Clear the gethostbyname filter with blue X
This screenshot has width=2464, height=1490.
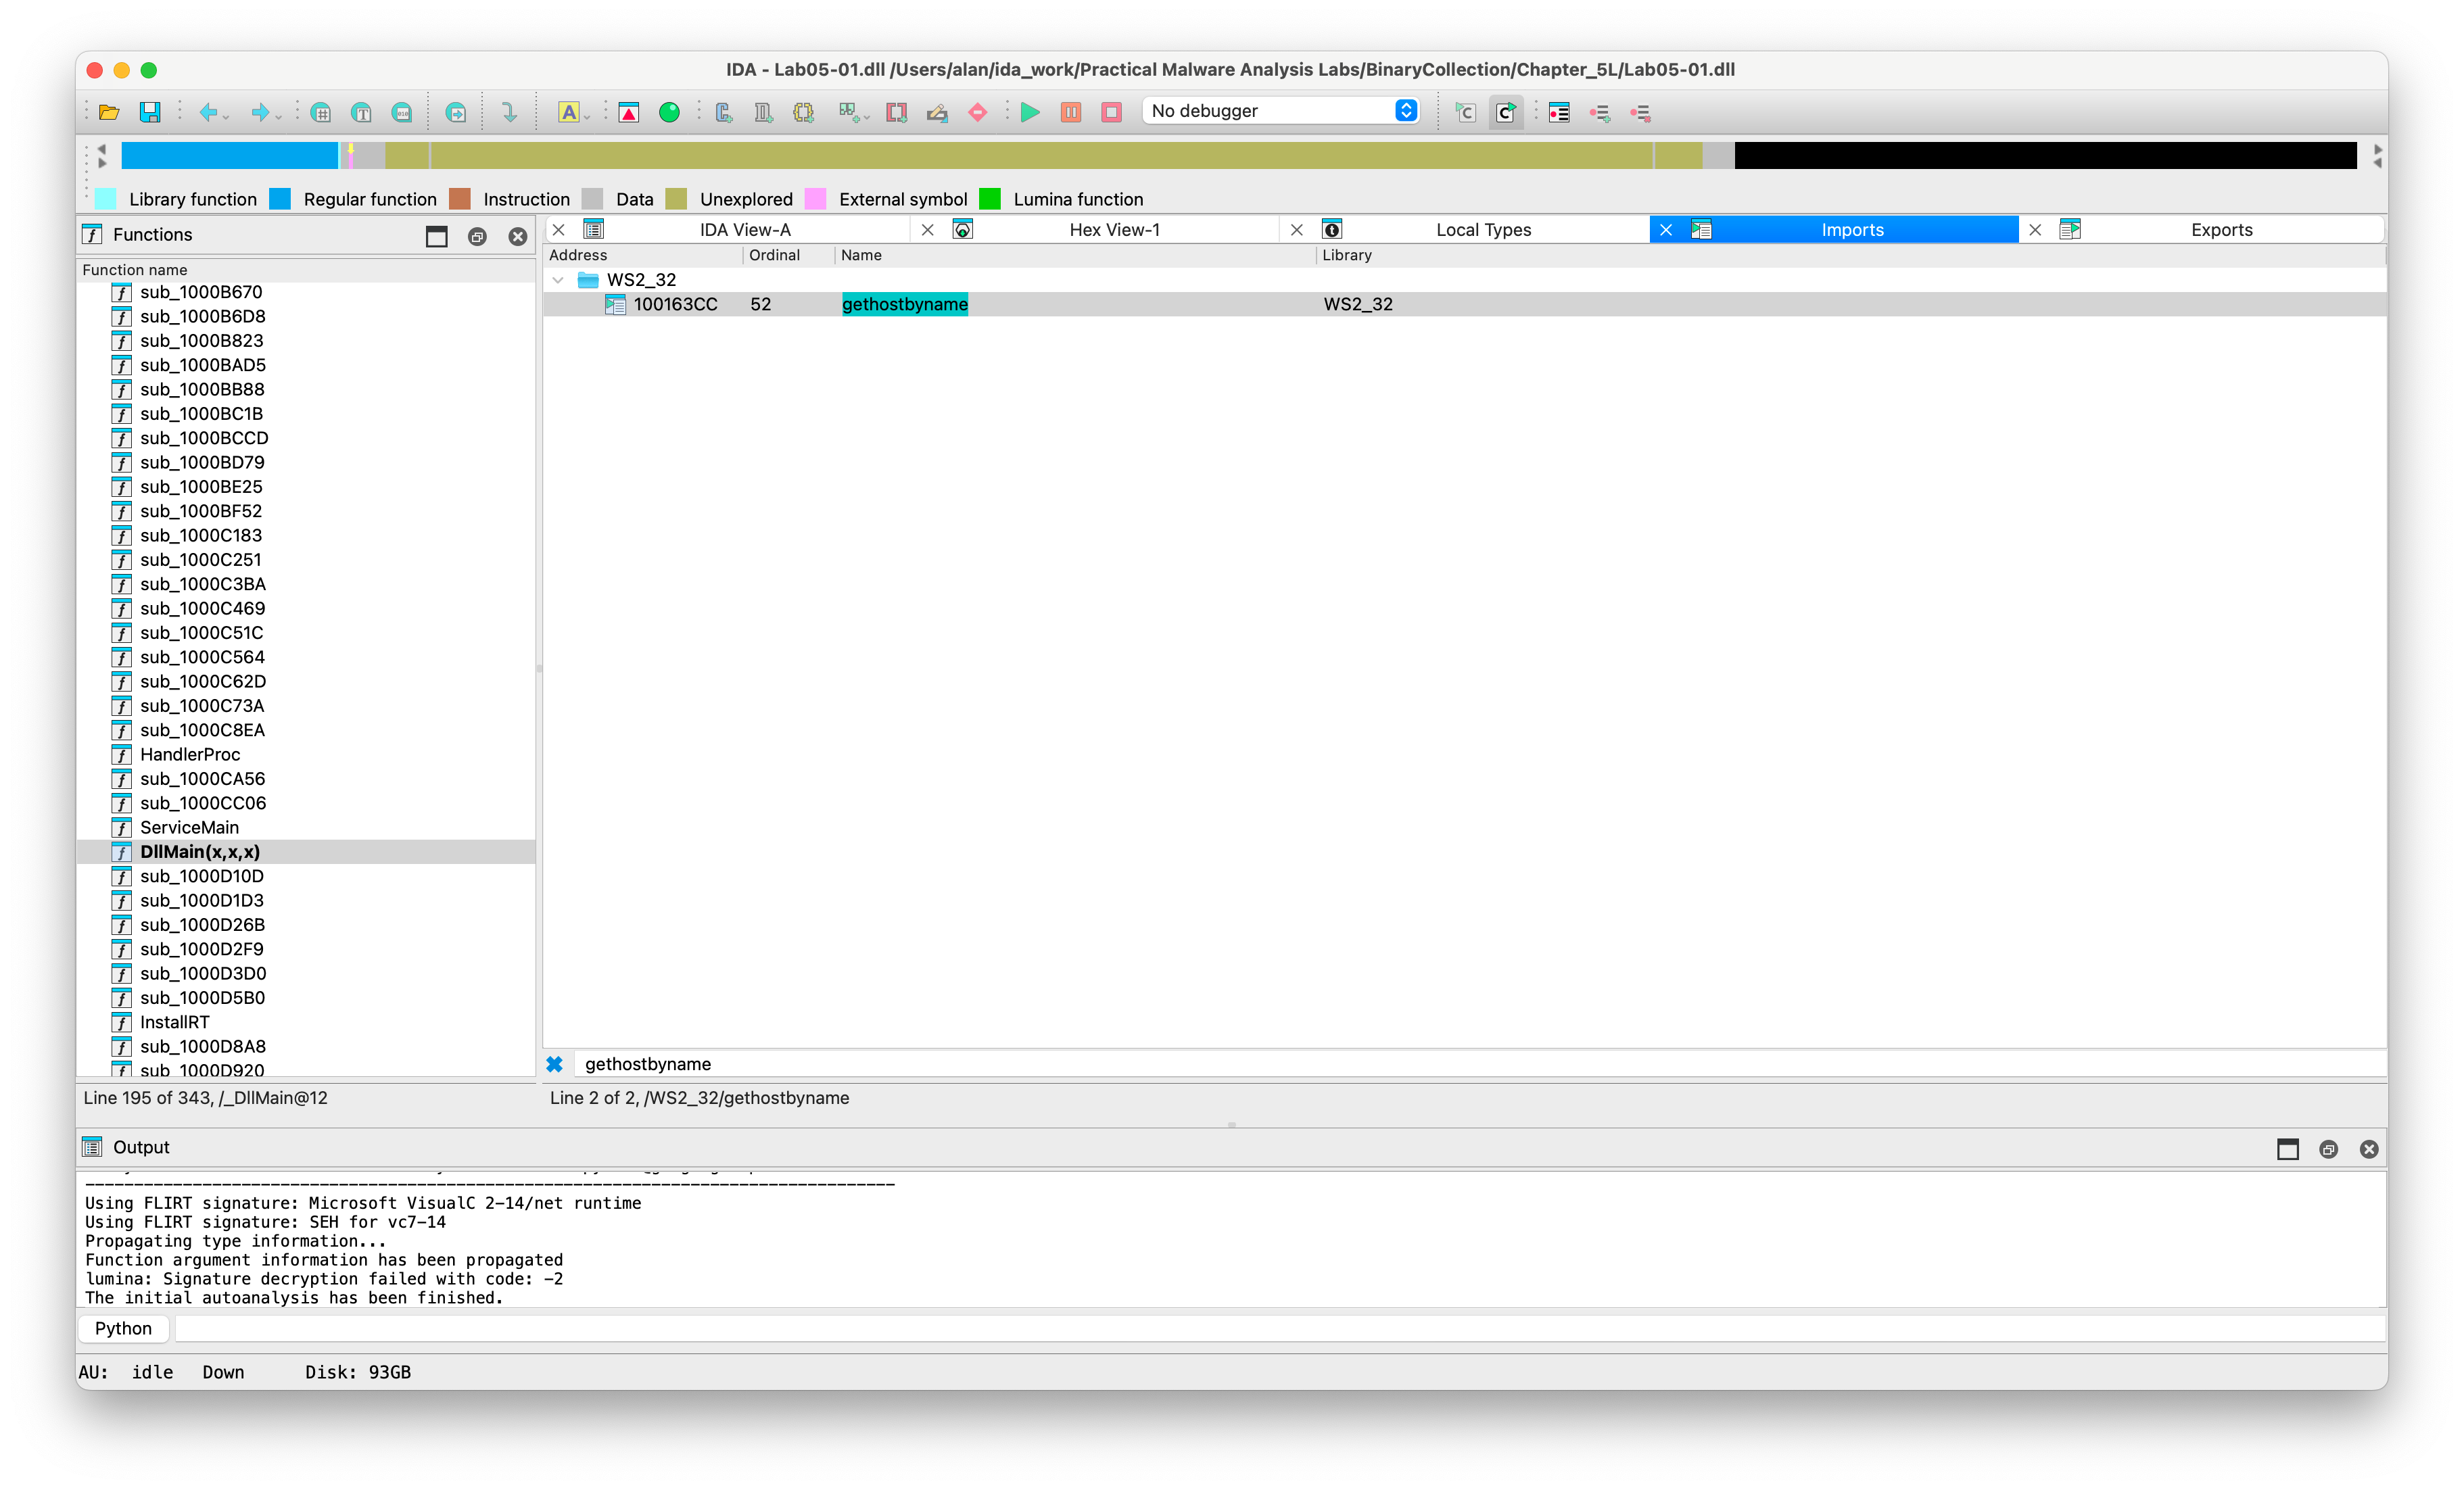(x=555, y=1064)
